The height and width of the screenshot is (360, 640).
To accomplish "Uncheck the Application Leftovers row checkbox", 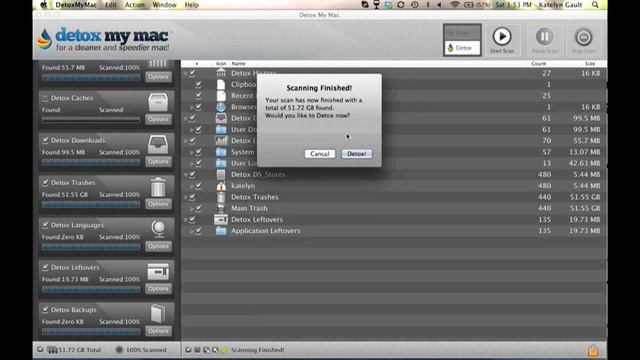I will 198,231.
